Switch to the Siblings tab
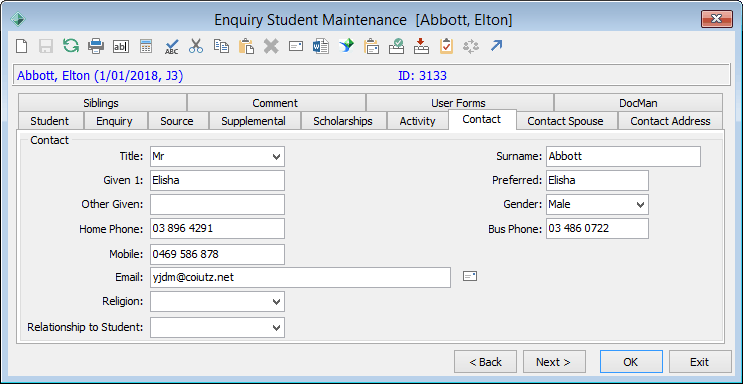This screenshot has width=743, height=384. [x=101, y=103]
